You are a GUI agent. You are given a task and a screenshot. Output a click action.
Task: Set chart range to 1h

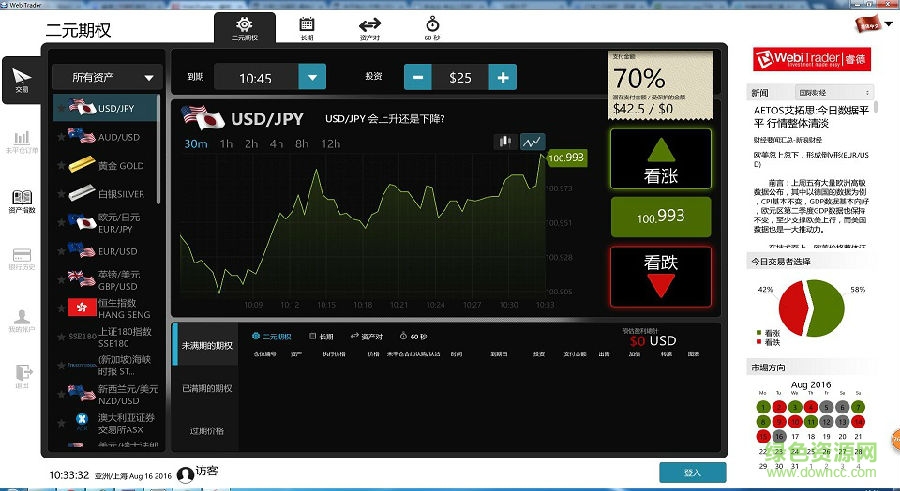click(226, 144)
